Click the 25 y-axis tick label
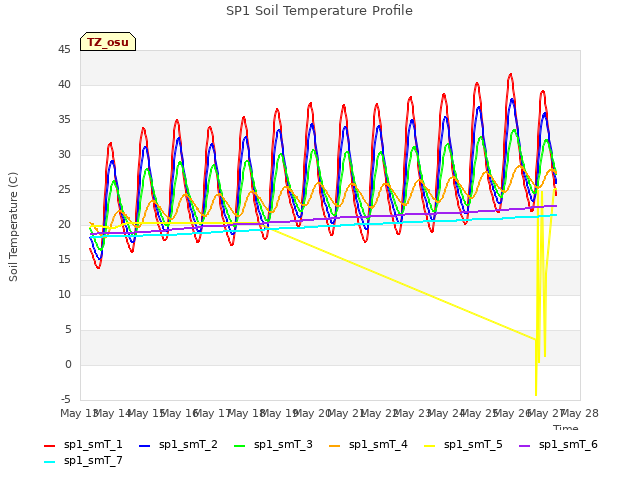The height and width of the screenshot is (480, 640). (64, 189)
